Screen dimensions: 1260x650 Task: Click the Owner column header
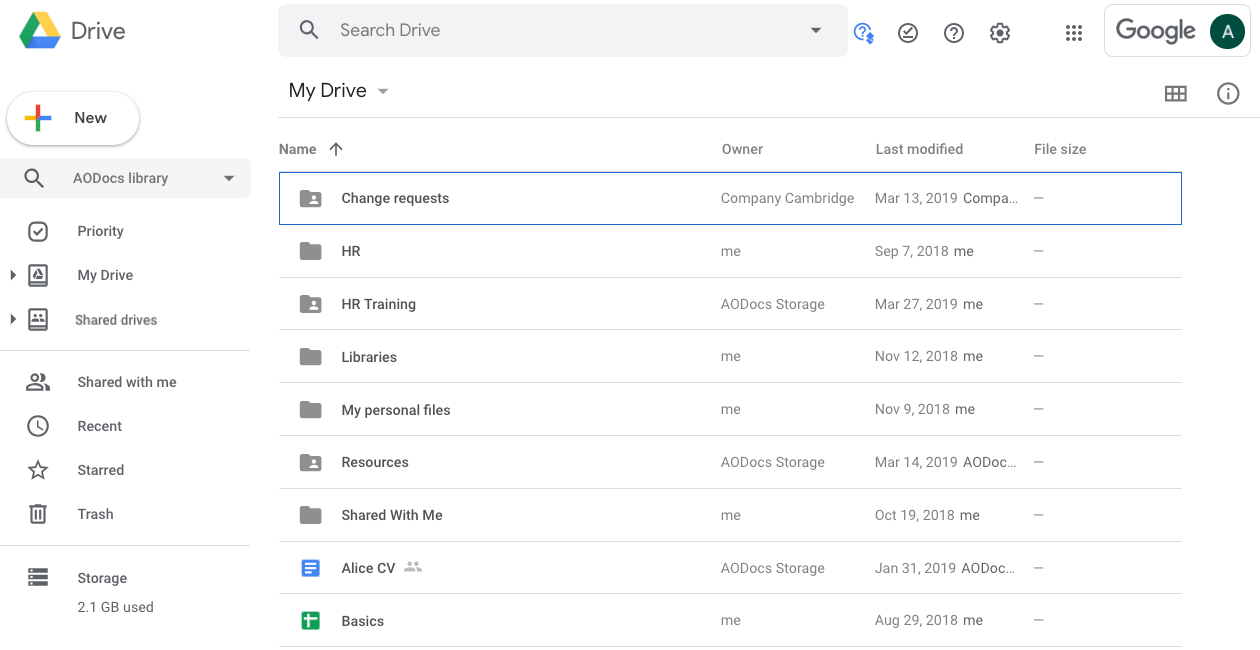pos(742,149)
